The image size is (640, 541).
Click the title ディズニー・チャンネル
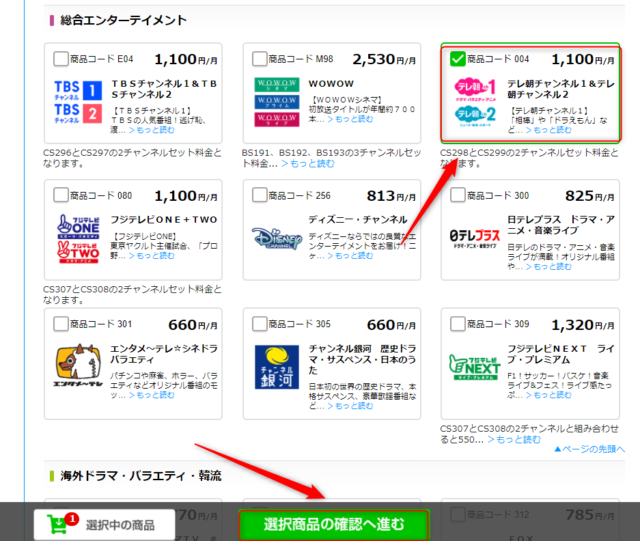(358, 220)
